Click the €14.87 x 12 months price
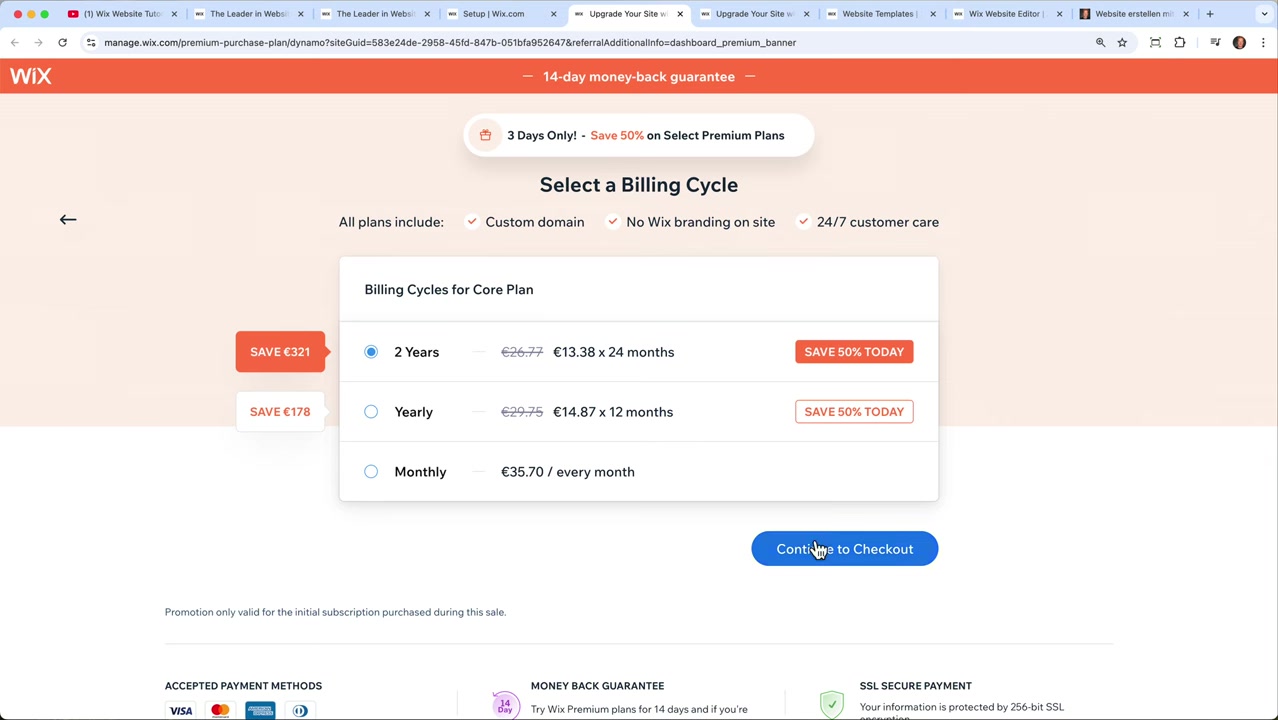The image size is (1278, 720). pyautogui.click(x=613, y=412)
